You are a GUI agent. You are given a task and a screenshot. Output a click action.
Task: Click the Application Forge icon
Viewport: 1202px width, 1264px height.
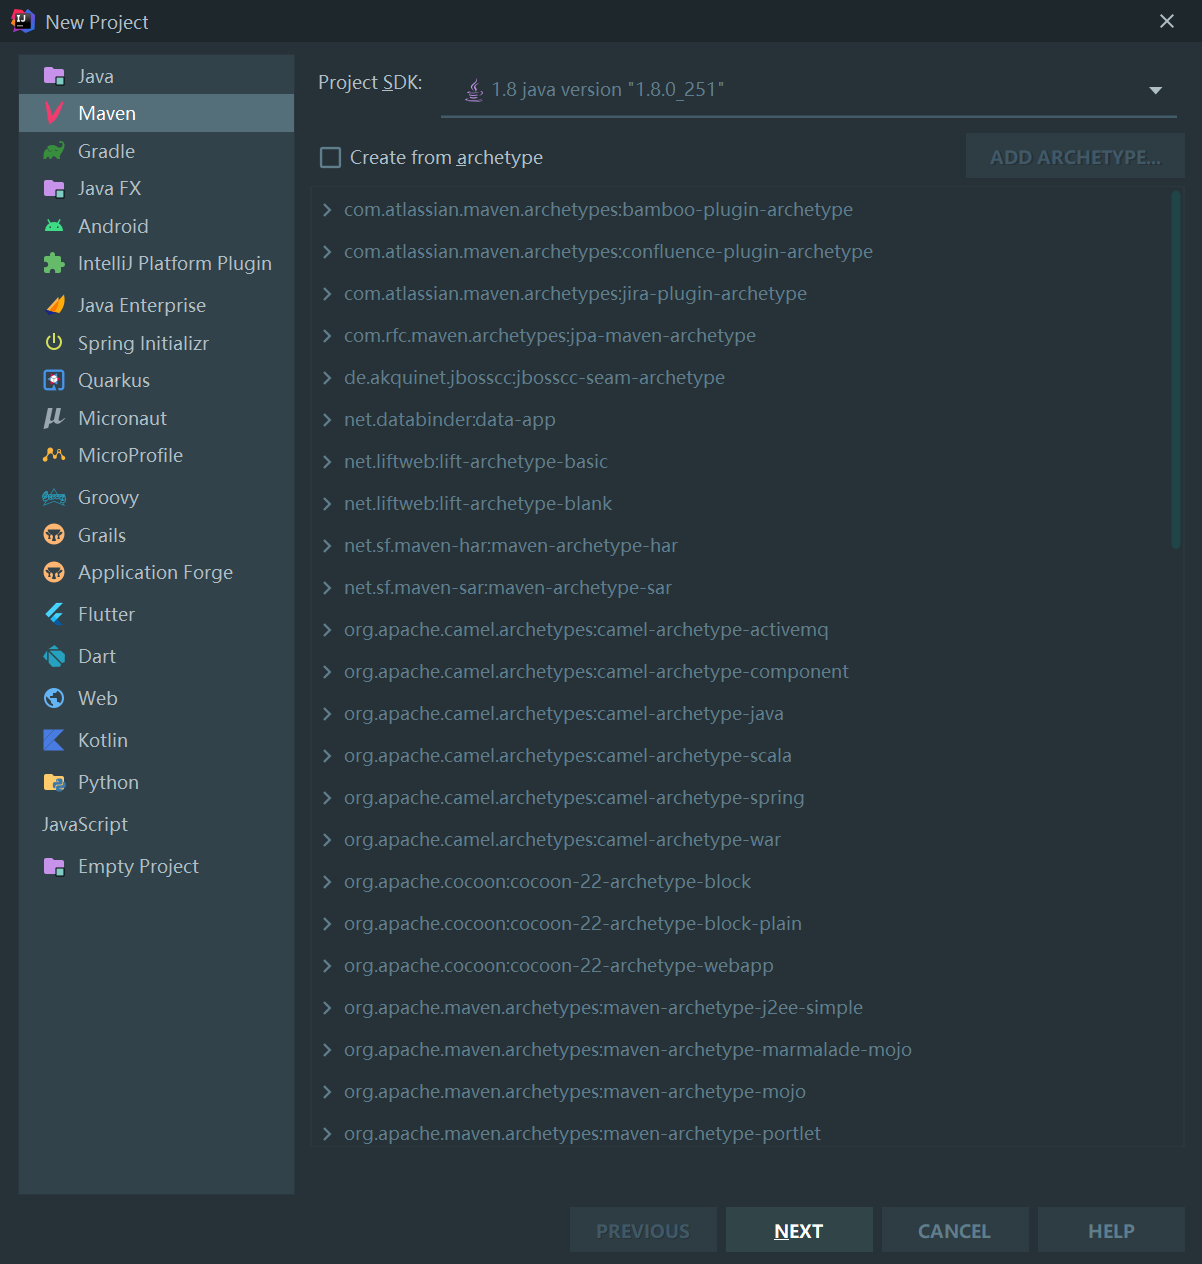pos(54,572)
